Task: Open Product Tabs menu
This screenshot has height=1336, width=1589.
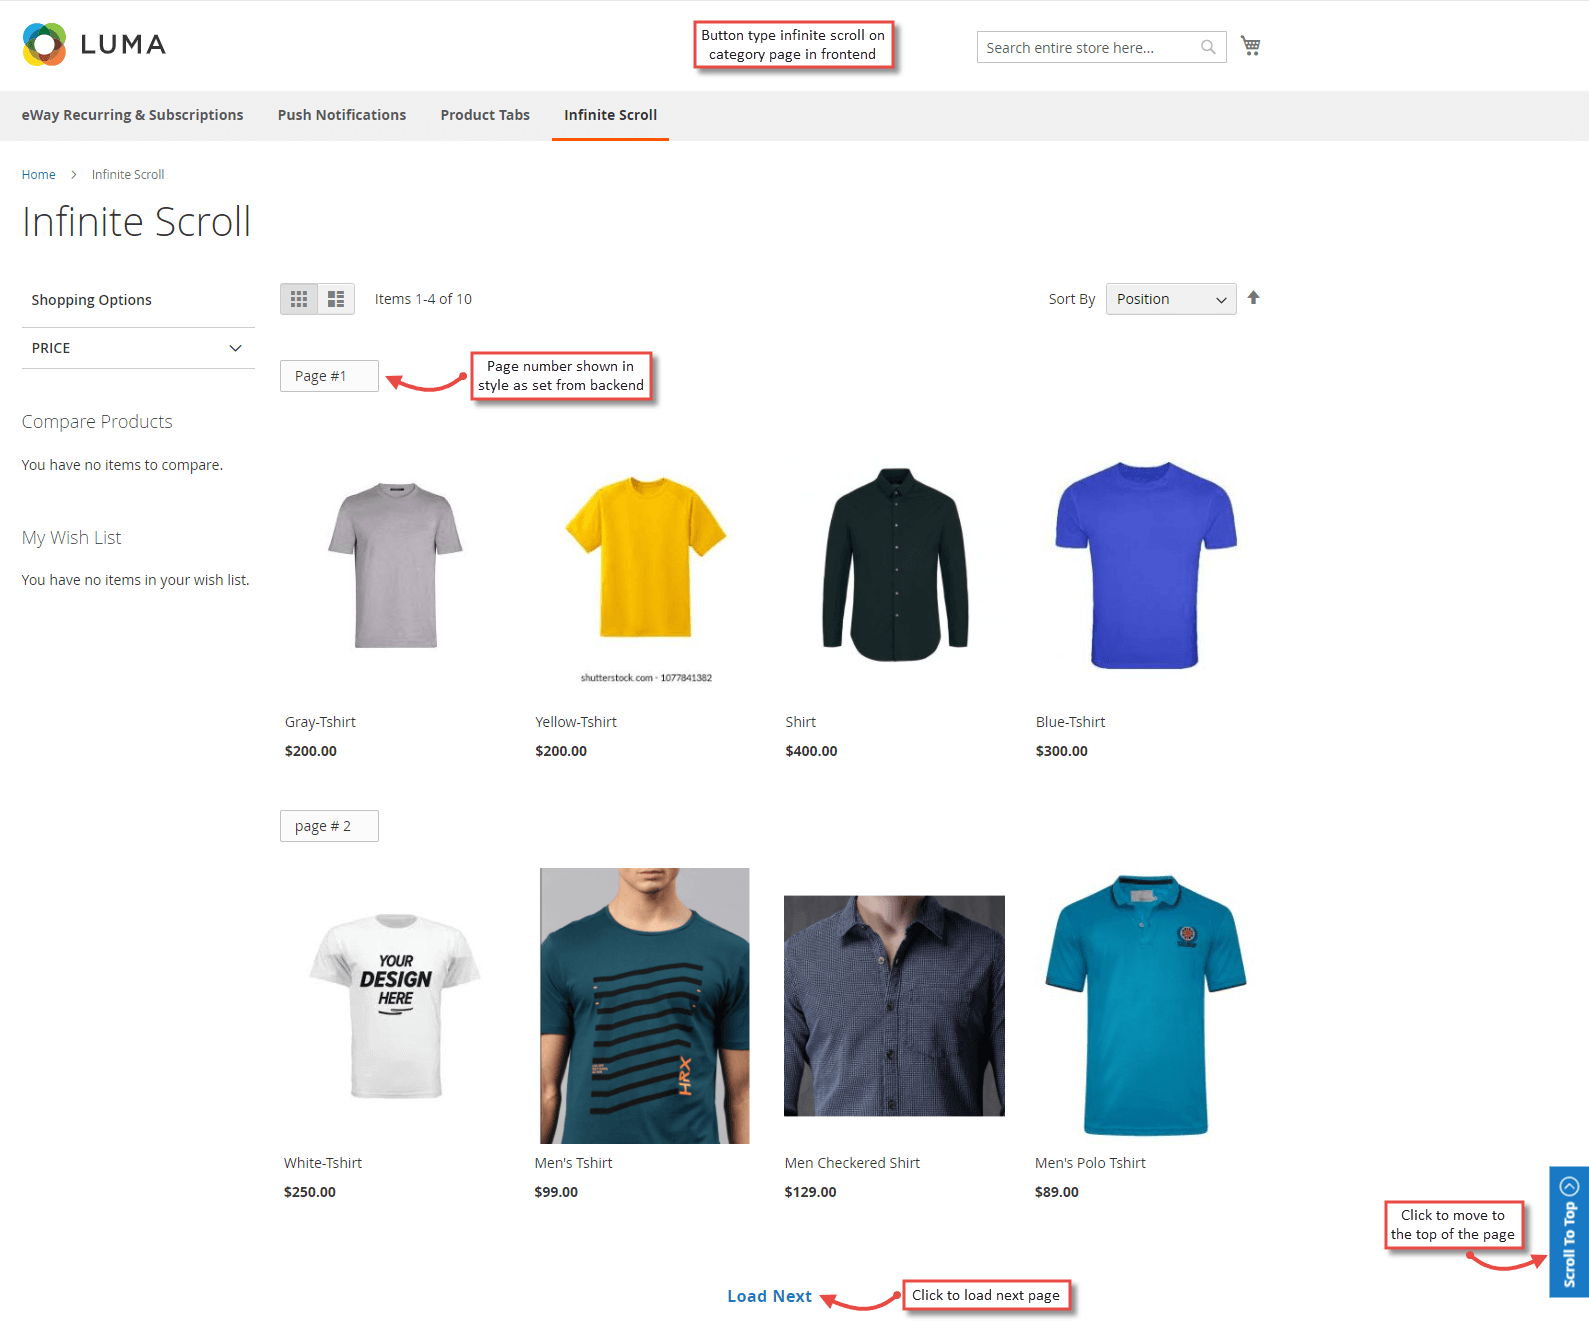Action: click(485, 115)
